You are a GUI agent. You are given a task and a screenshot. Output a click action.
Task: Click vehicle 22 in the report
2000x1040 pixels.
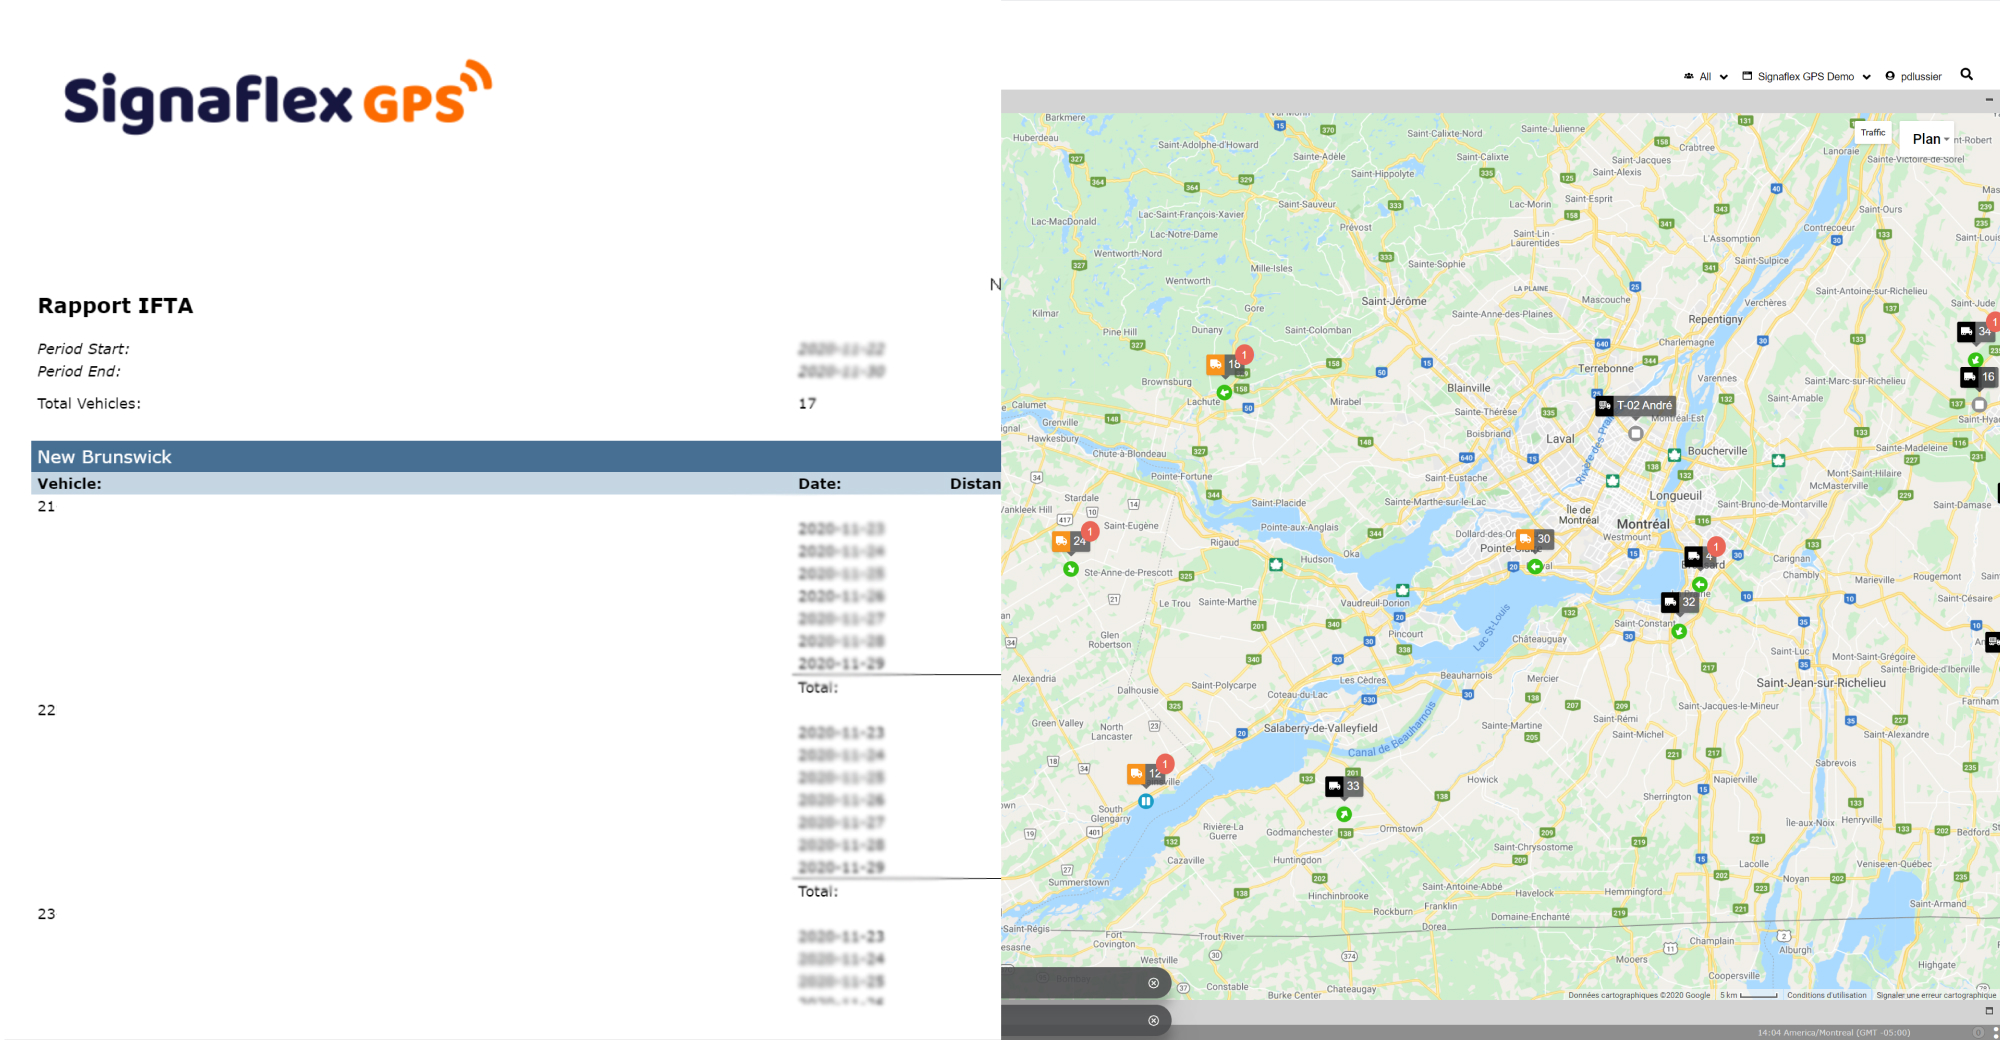click(x=46, y=711)
